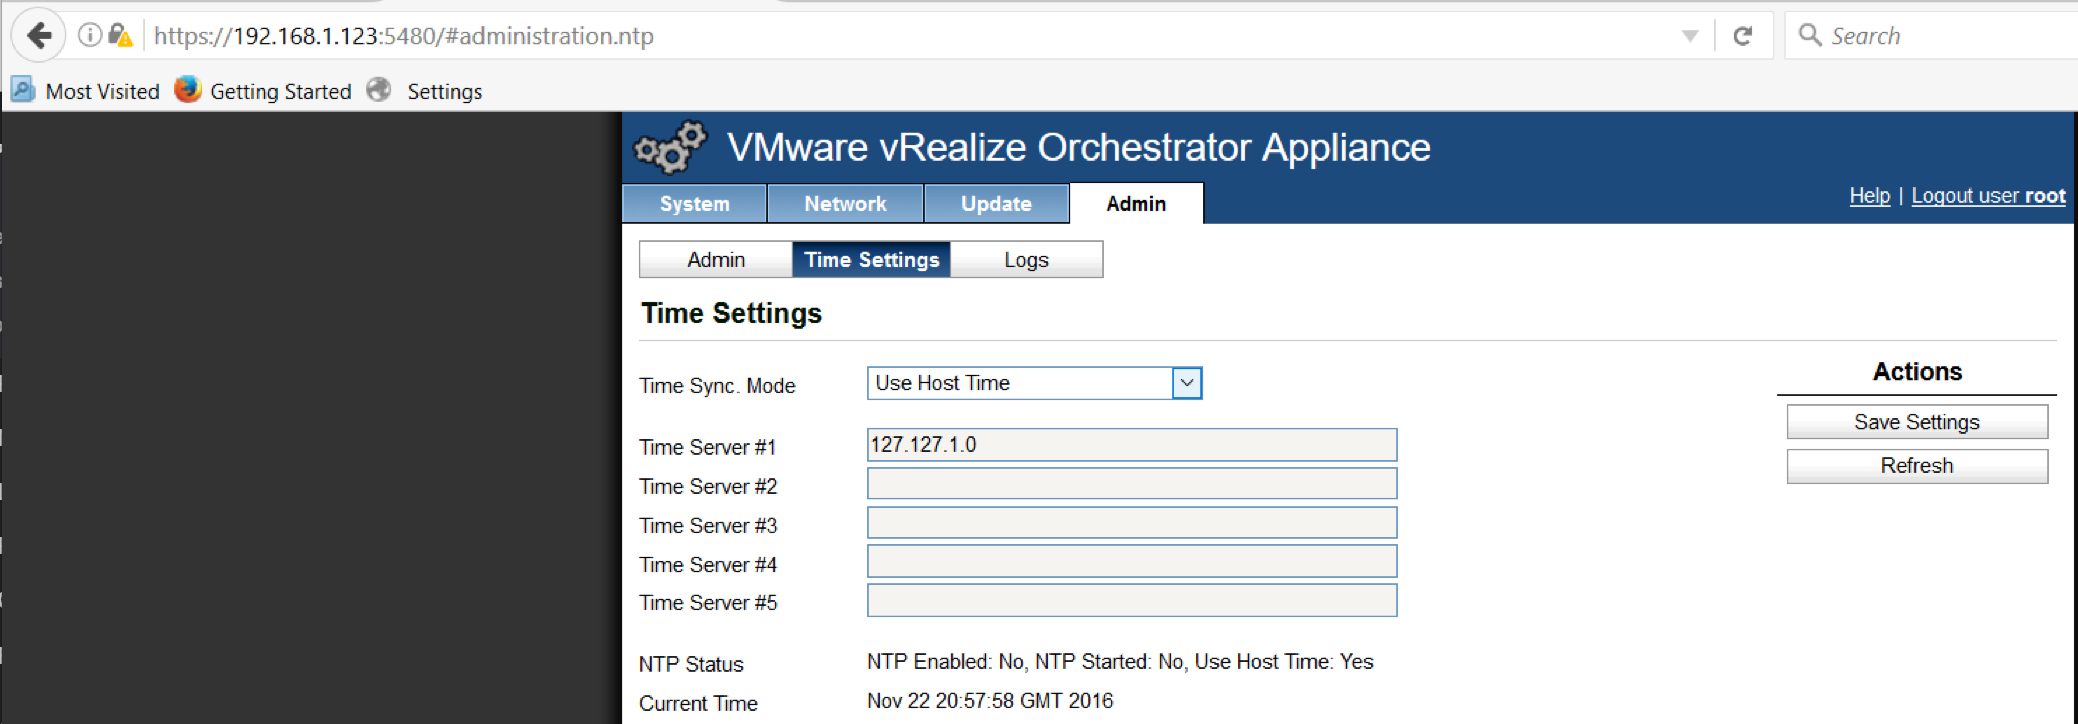Image resolution: width=2078 pixels, height=724 pixels.
Task: Select the top Admin main tab
Action: tap(1136, 204)
